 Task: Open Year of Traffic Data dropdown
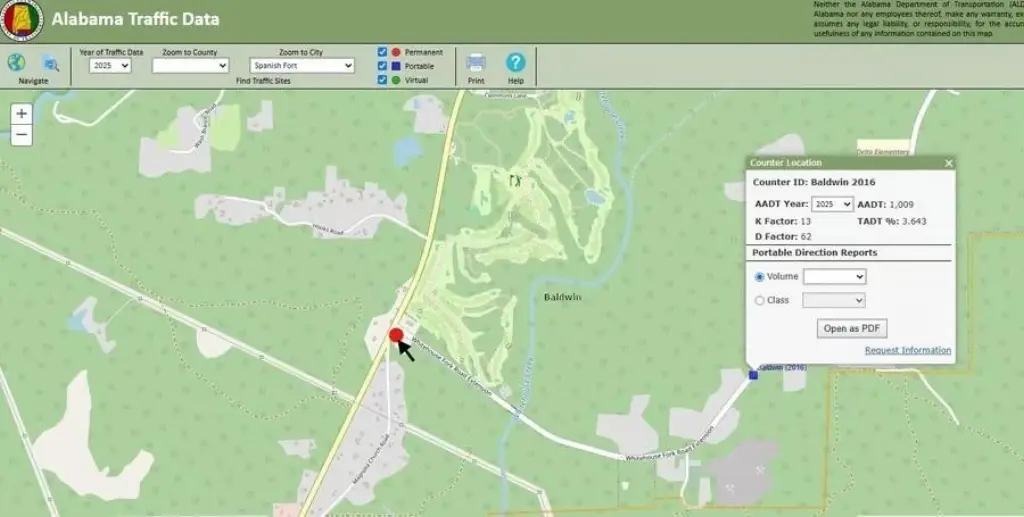(110, 65)
